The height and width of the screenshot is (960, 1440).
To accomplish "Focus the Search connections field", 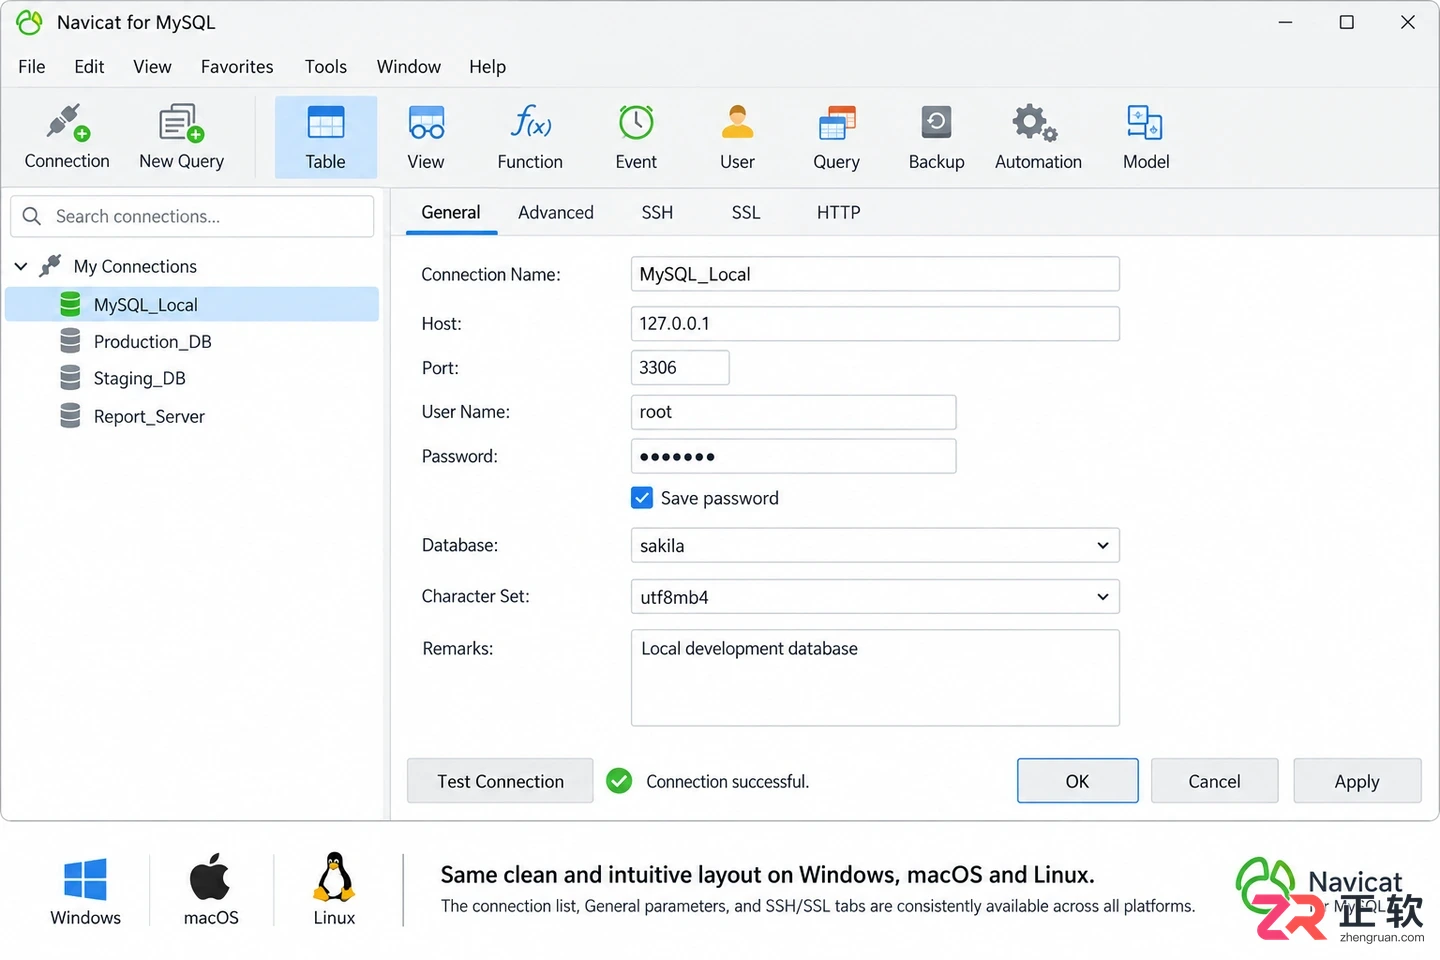I will pos(192,216).
